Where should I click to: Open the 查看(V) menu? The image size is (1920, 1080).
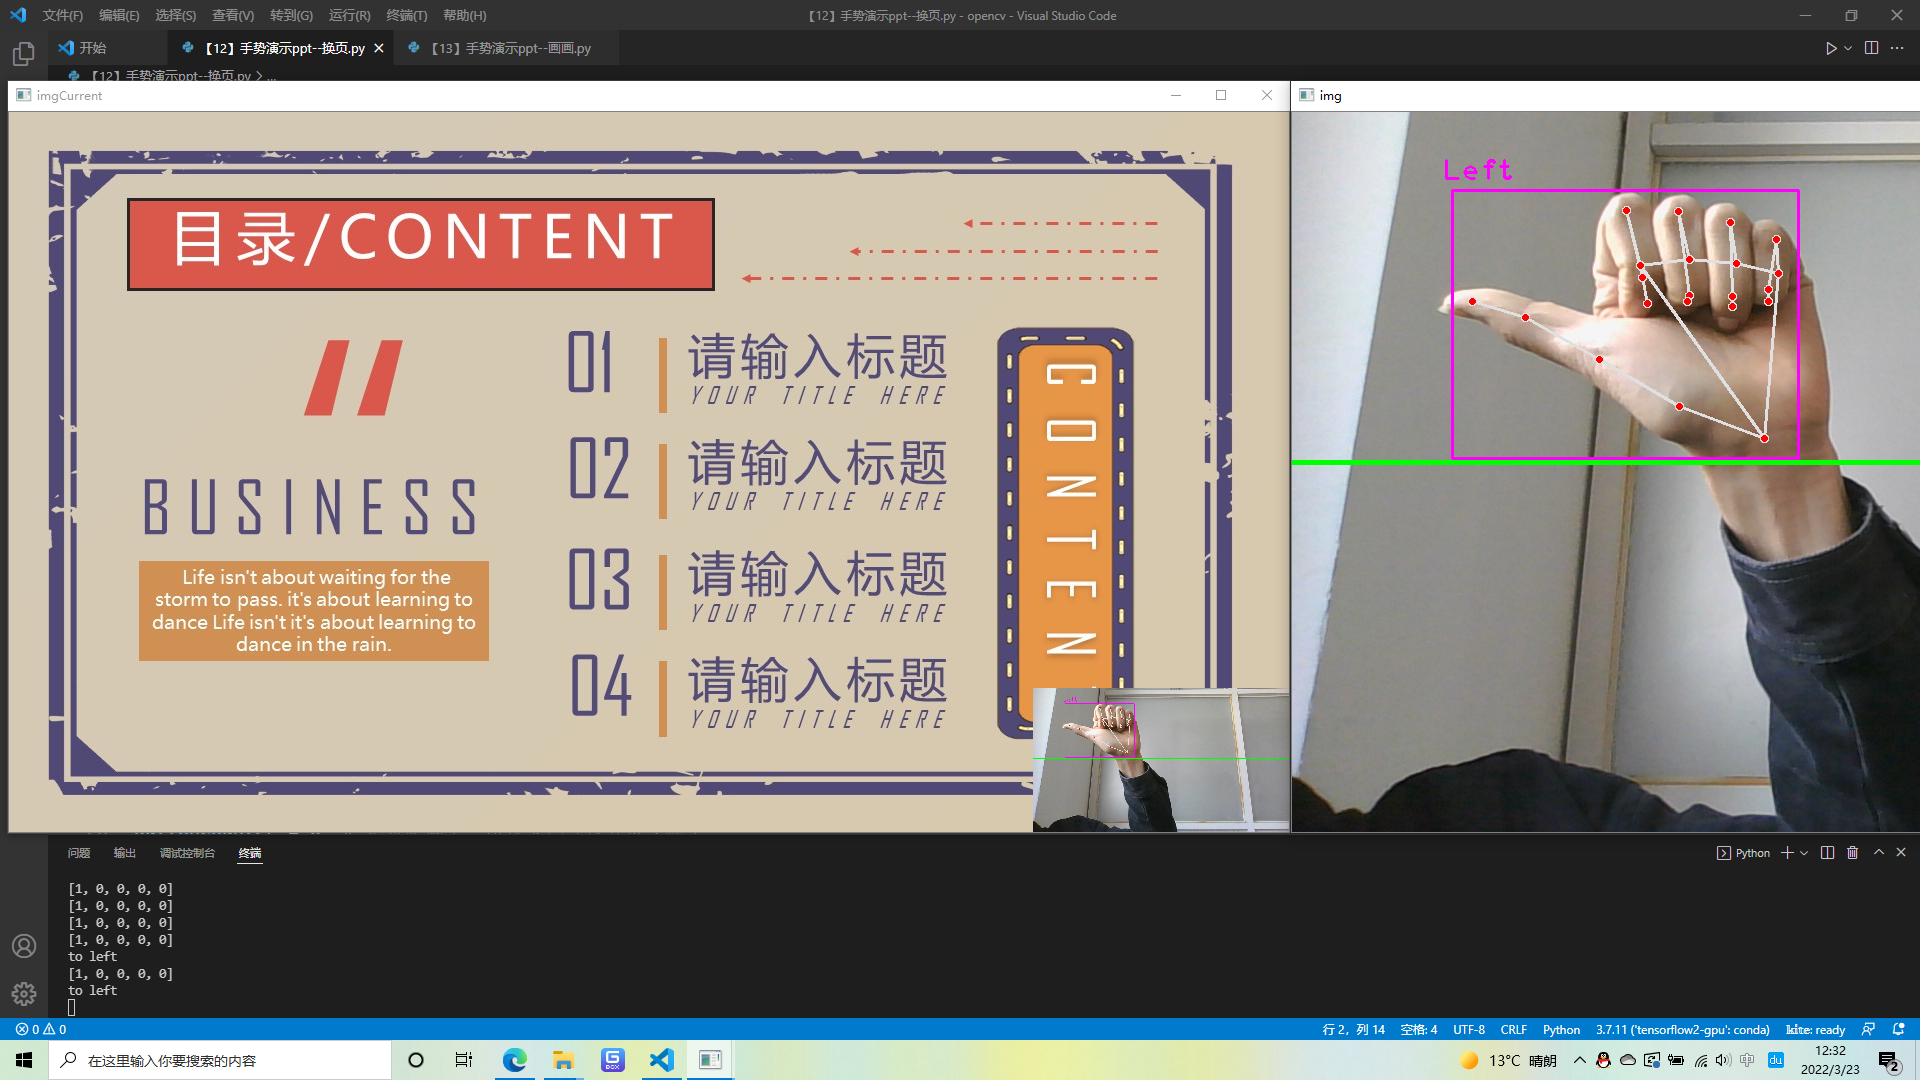233,15
